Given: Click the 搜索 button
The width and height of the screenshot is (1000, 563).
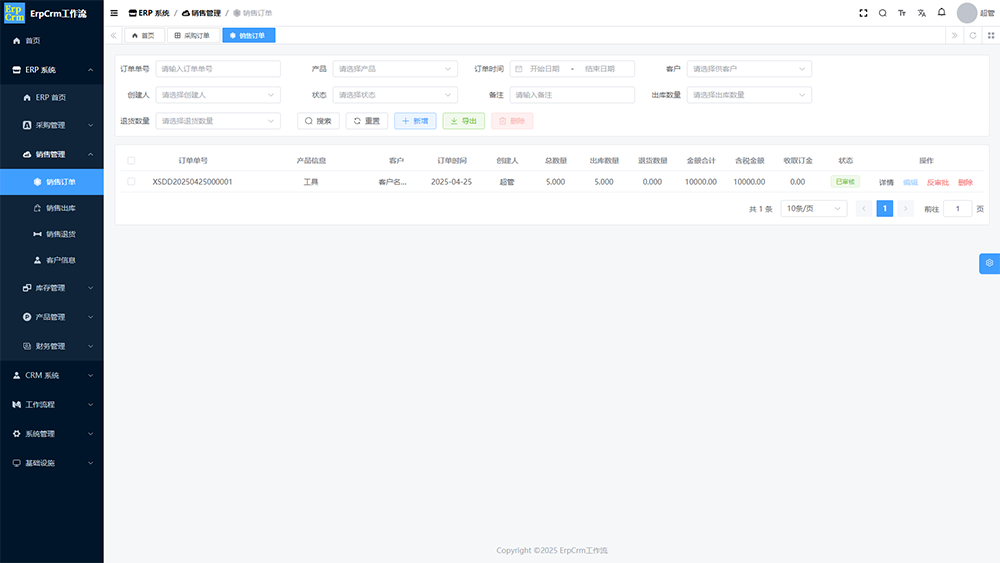Looking at the screenshot, I should (x=318, y=121).
